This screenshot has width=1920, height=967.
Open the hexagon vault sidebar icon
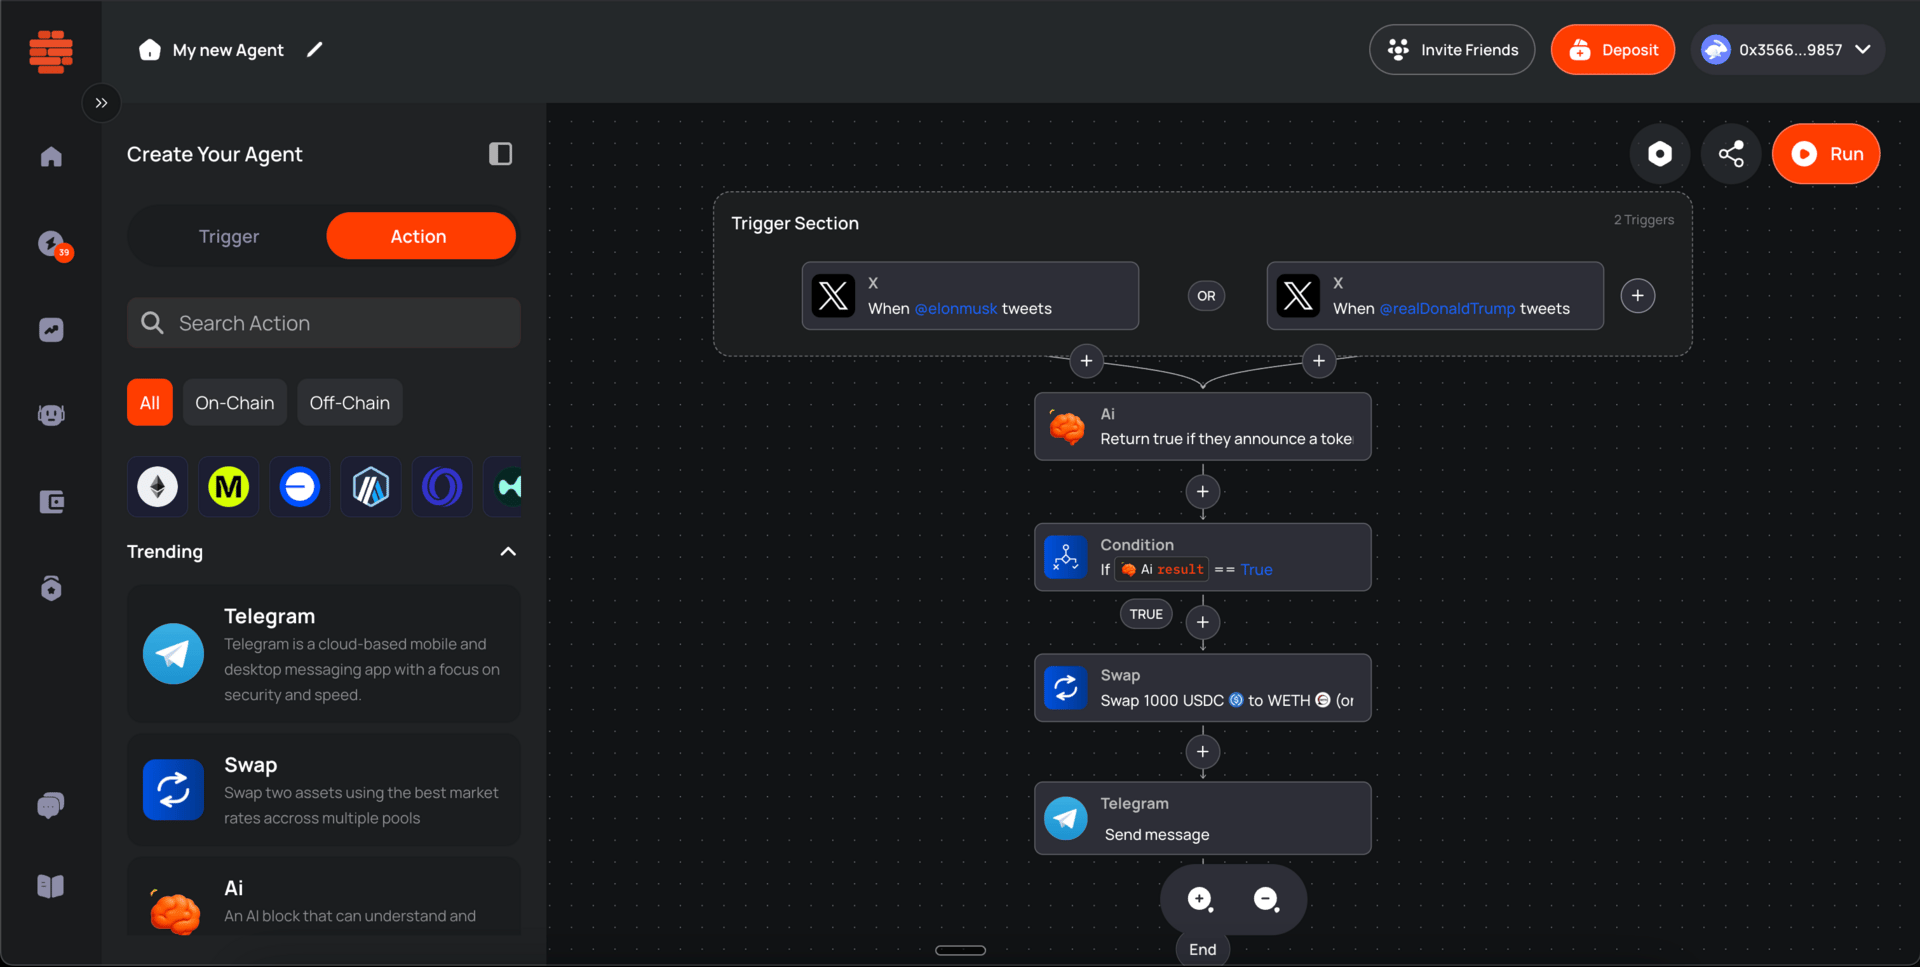click(51, 588)
